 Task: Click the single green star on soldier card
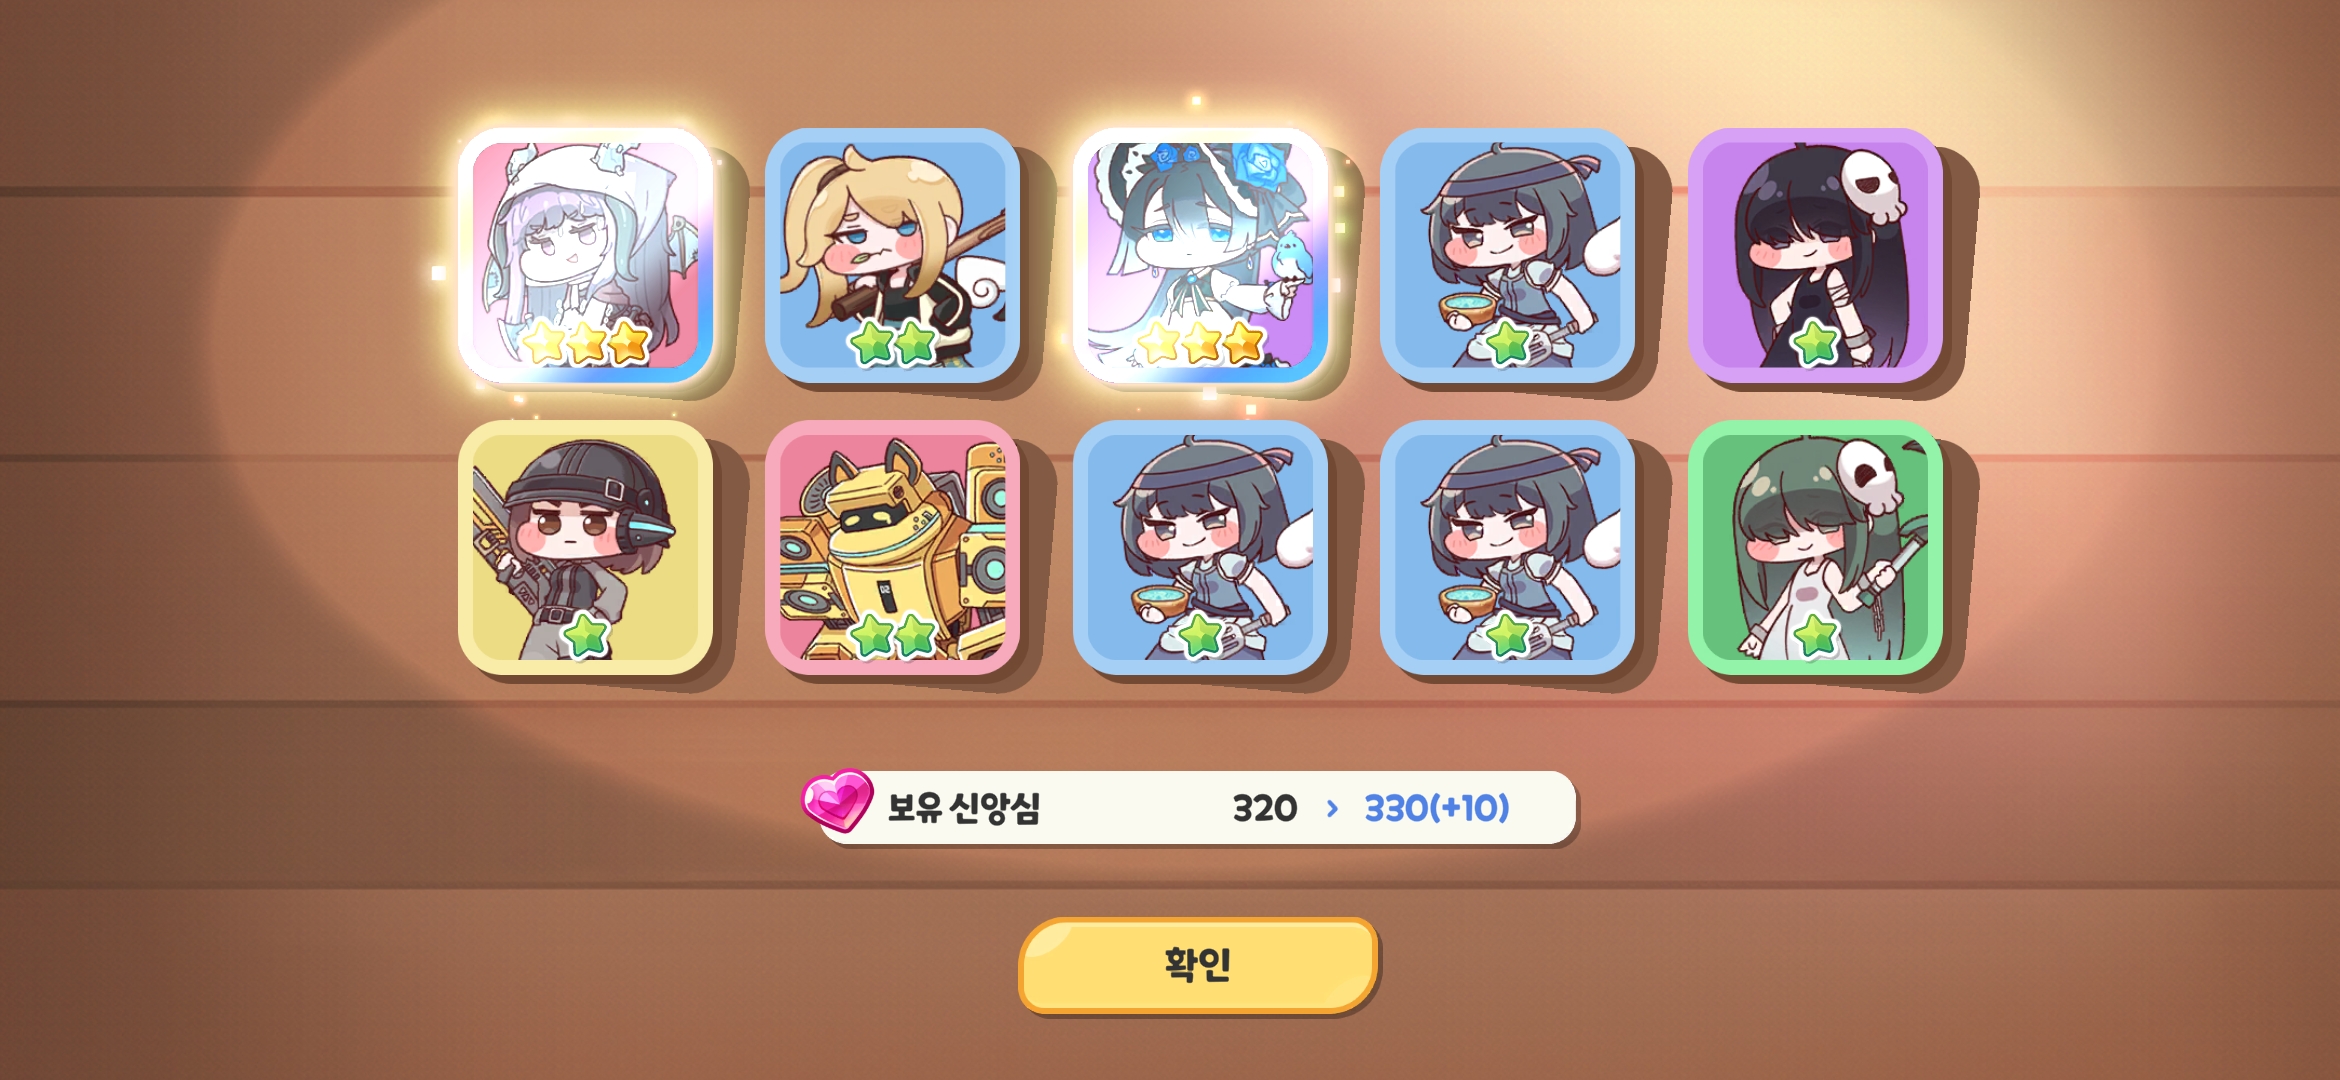click(x=587, y=635)
